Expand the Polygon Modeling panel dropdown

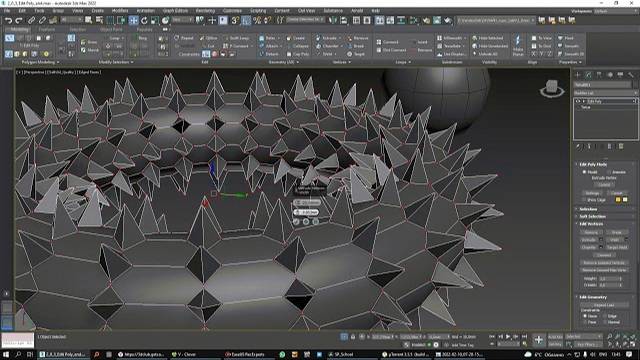coord(40,62)
